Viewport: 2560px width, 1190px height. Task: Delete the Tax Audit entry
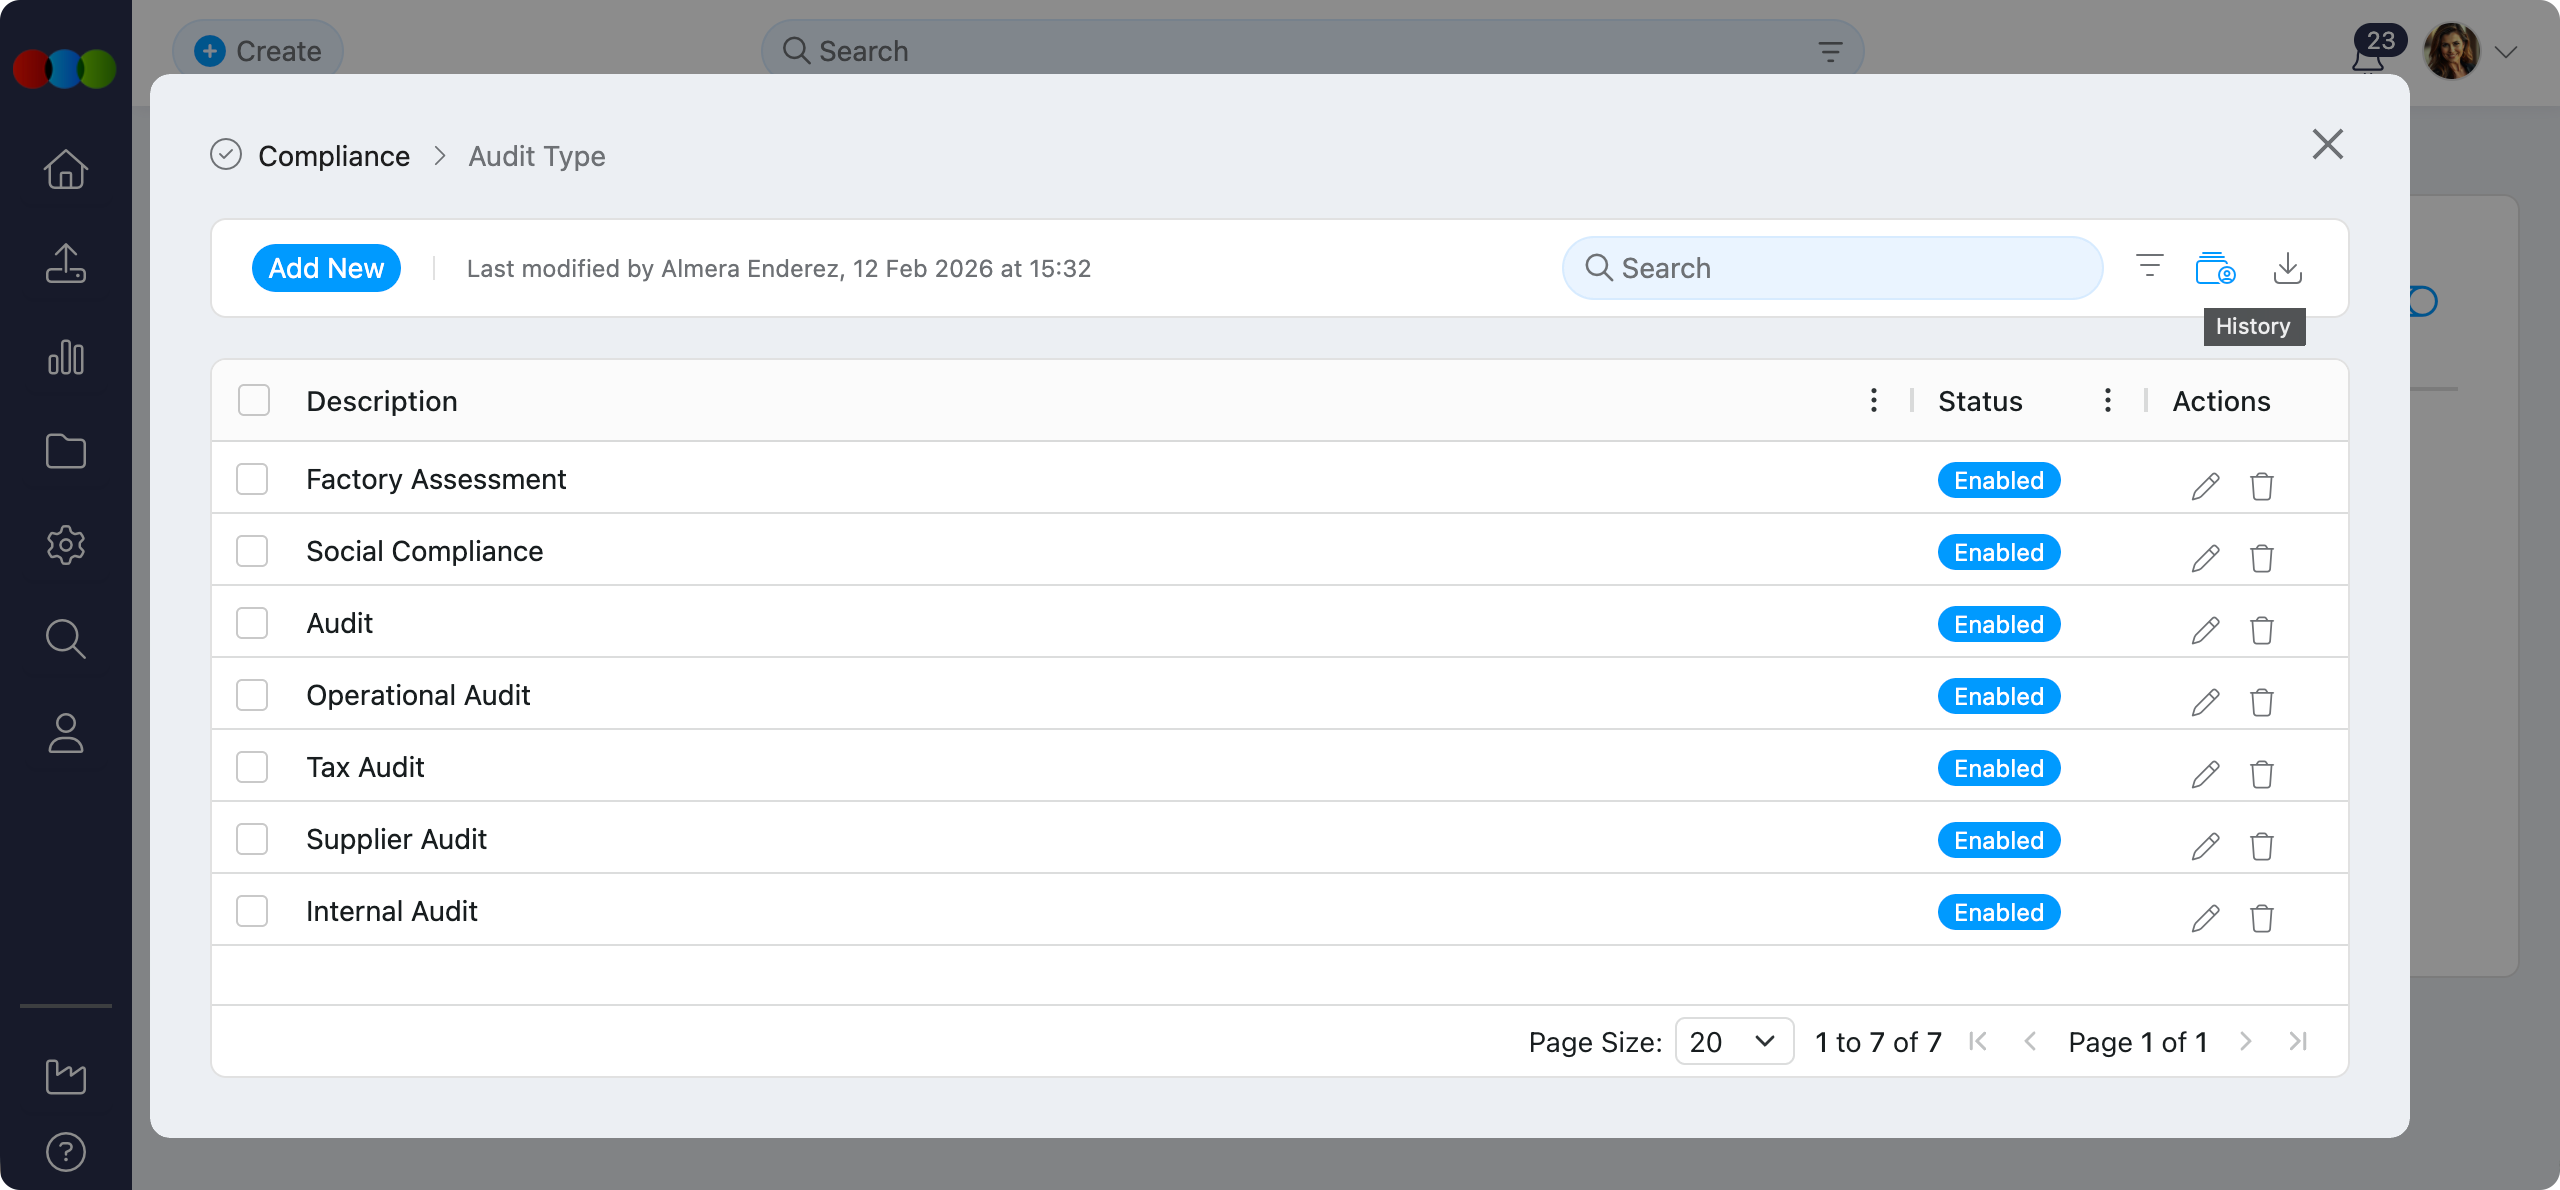[x=2262, y=774]
